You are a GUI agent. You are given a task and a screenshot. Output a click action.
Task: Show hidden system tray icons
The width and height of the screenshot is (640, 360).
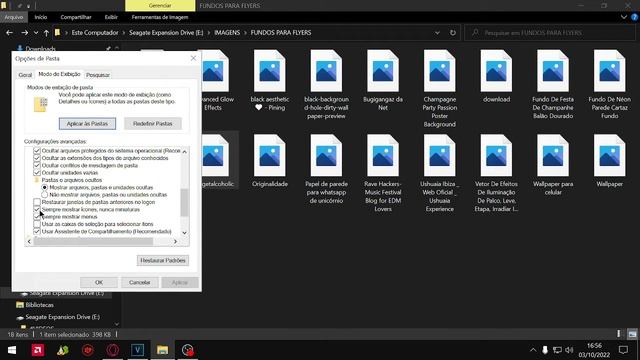click(533, 350)
